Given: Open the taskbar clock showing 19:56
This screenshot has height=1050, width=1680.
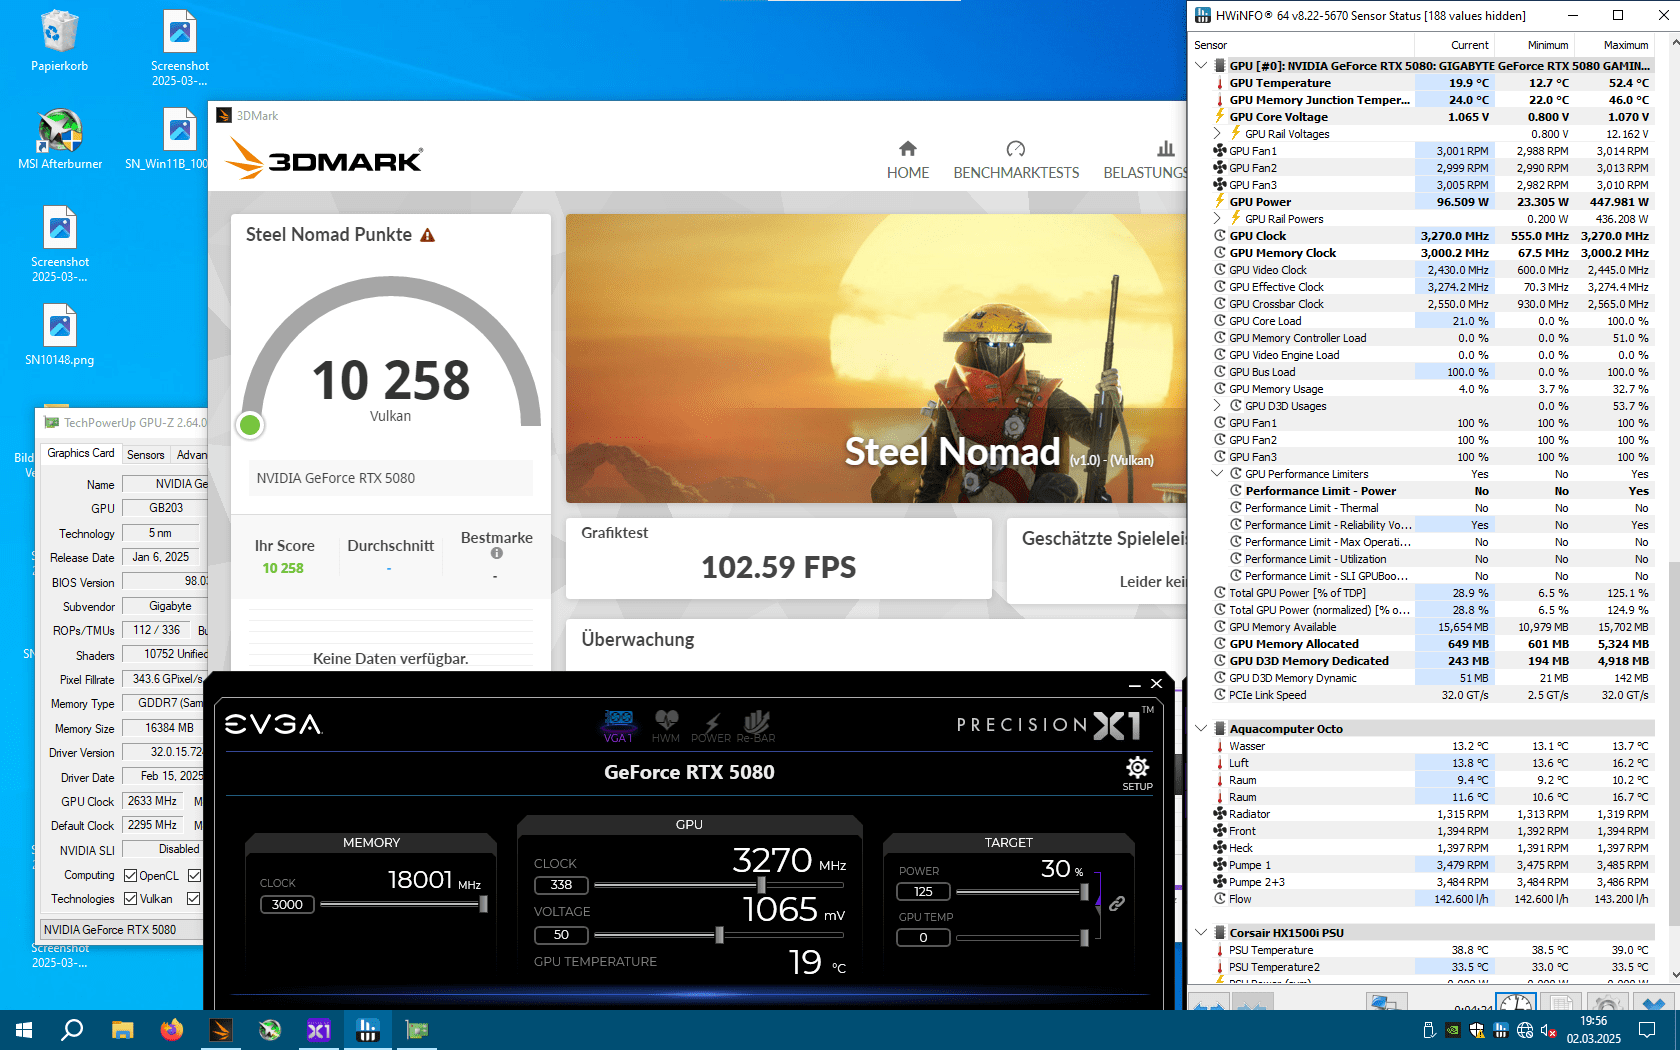Looking at the screenshot, I should point(1593,1030).
